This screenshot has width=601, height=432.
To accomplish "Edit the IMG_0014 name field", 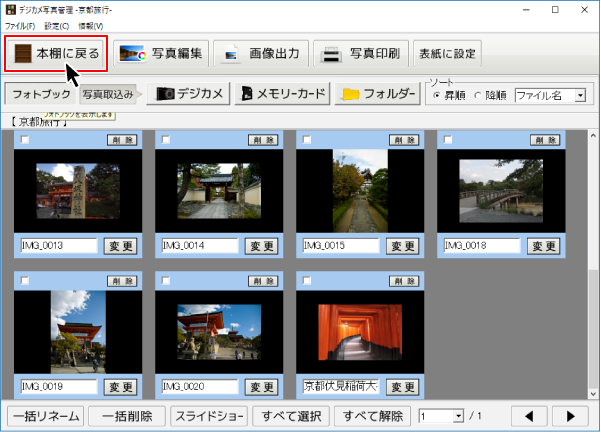I will (x=200, y=246).
